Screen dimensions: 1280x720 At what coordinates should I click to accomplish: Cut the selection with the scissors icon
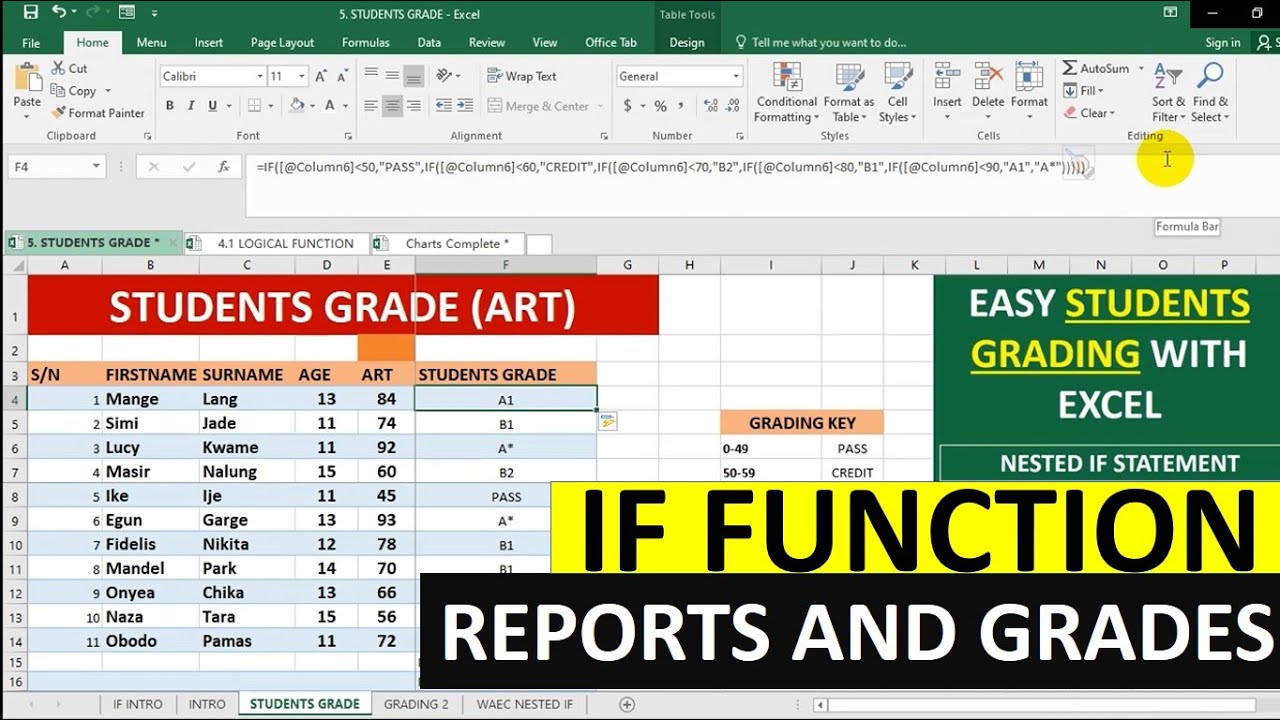coord(57,68)
